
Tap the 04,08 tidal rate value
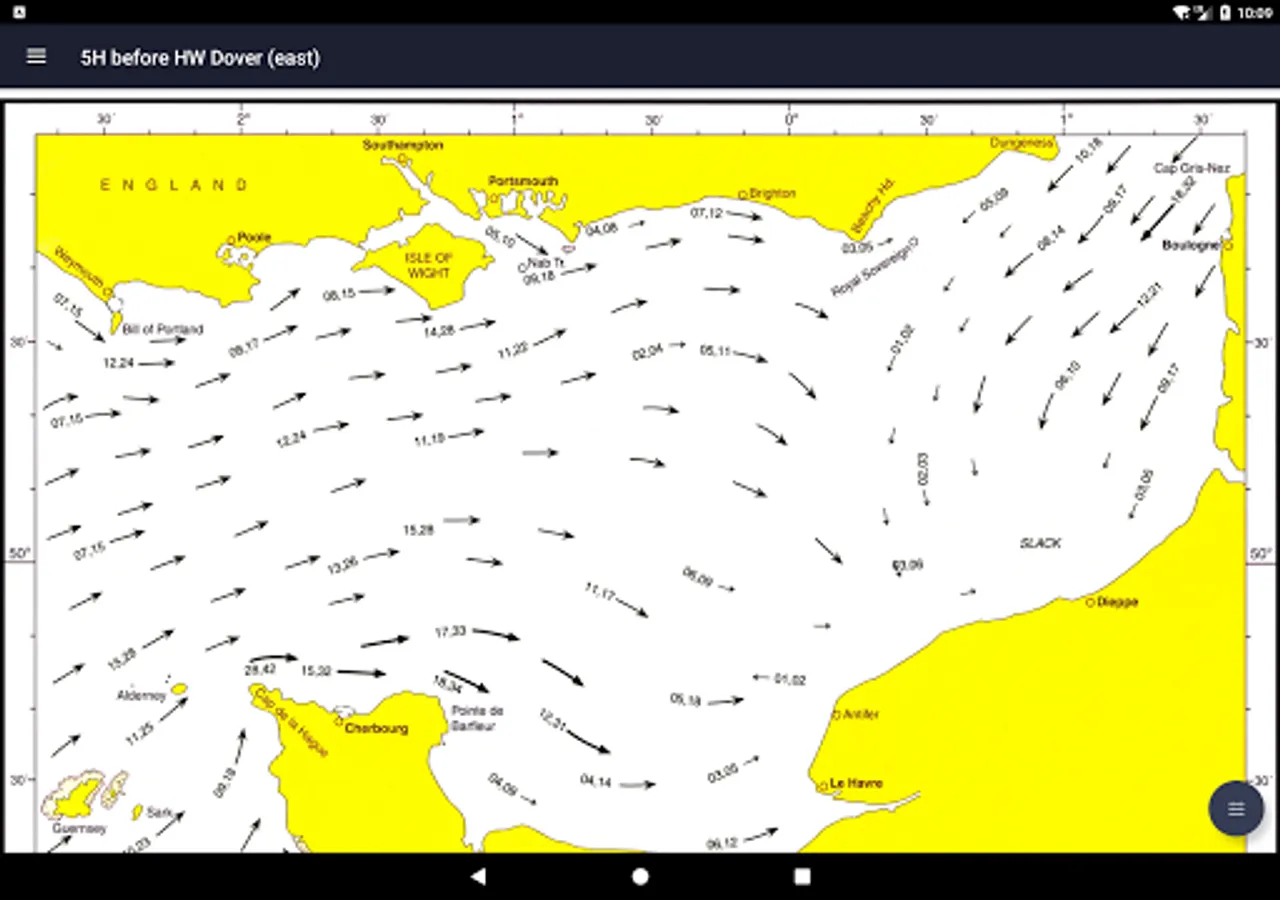pos(602,229)
